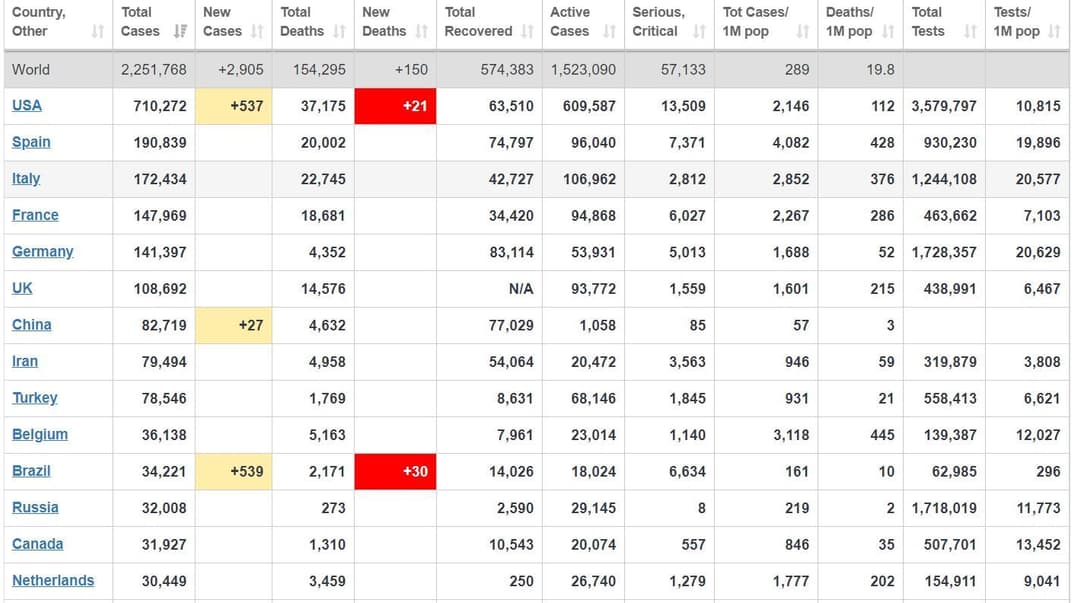Image resolution: width=1072 pixels, height=603 pixels.
Task: Sort by Total Recovered arrow icon
Action: point(527,32)
